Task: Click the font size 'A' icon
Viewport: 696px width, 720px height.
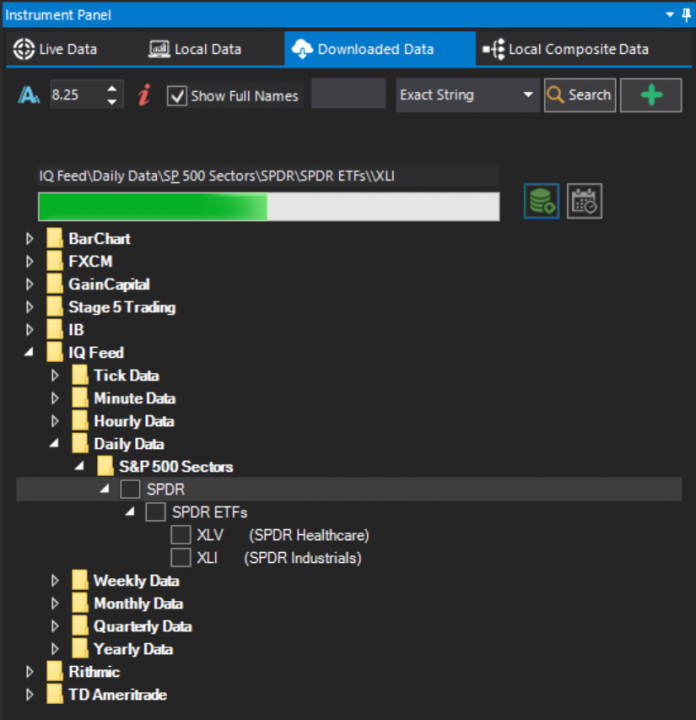Action: tap(28, 96)
